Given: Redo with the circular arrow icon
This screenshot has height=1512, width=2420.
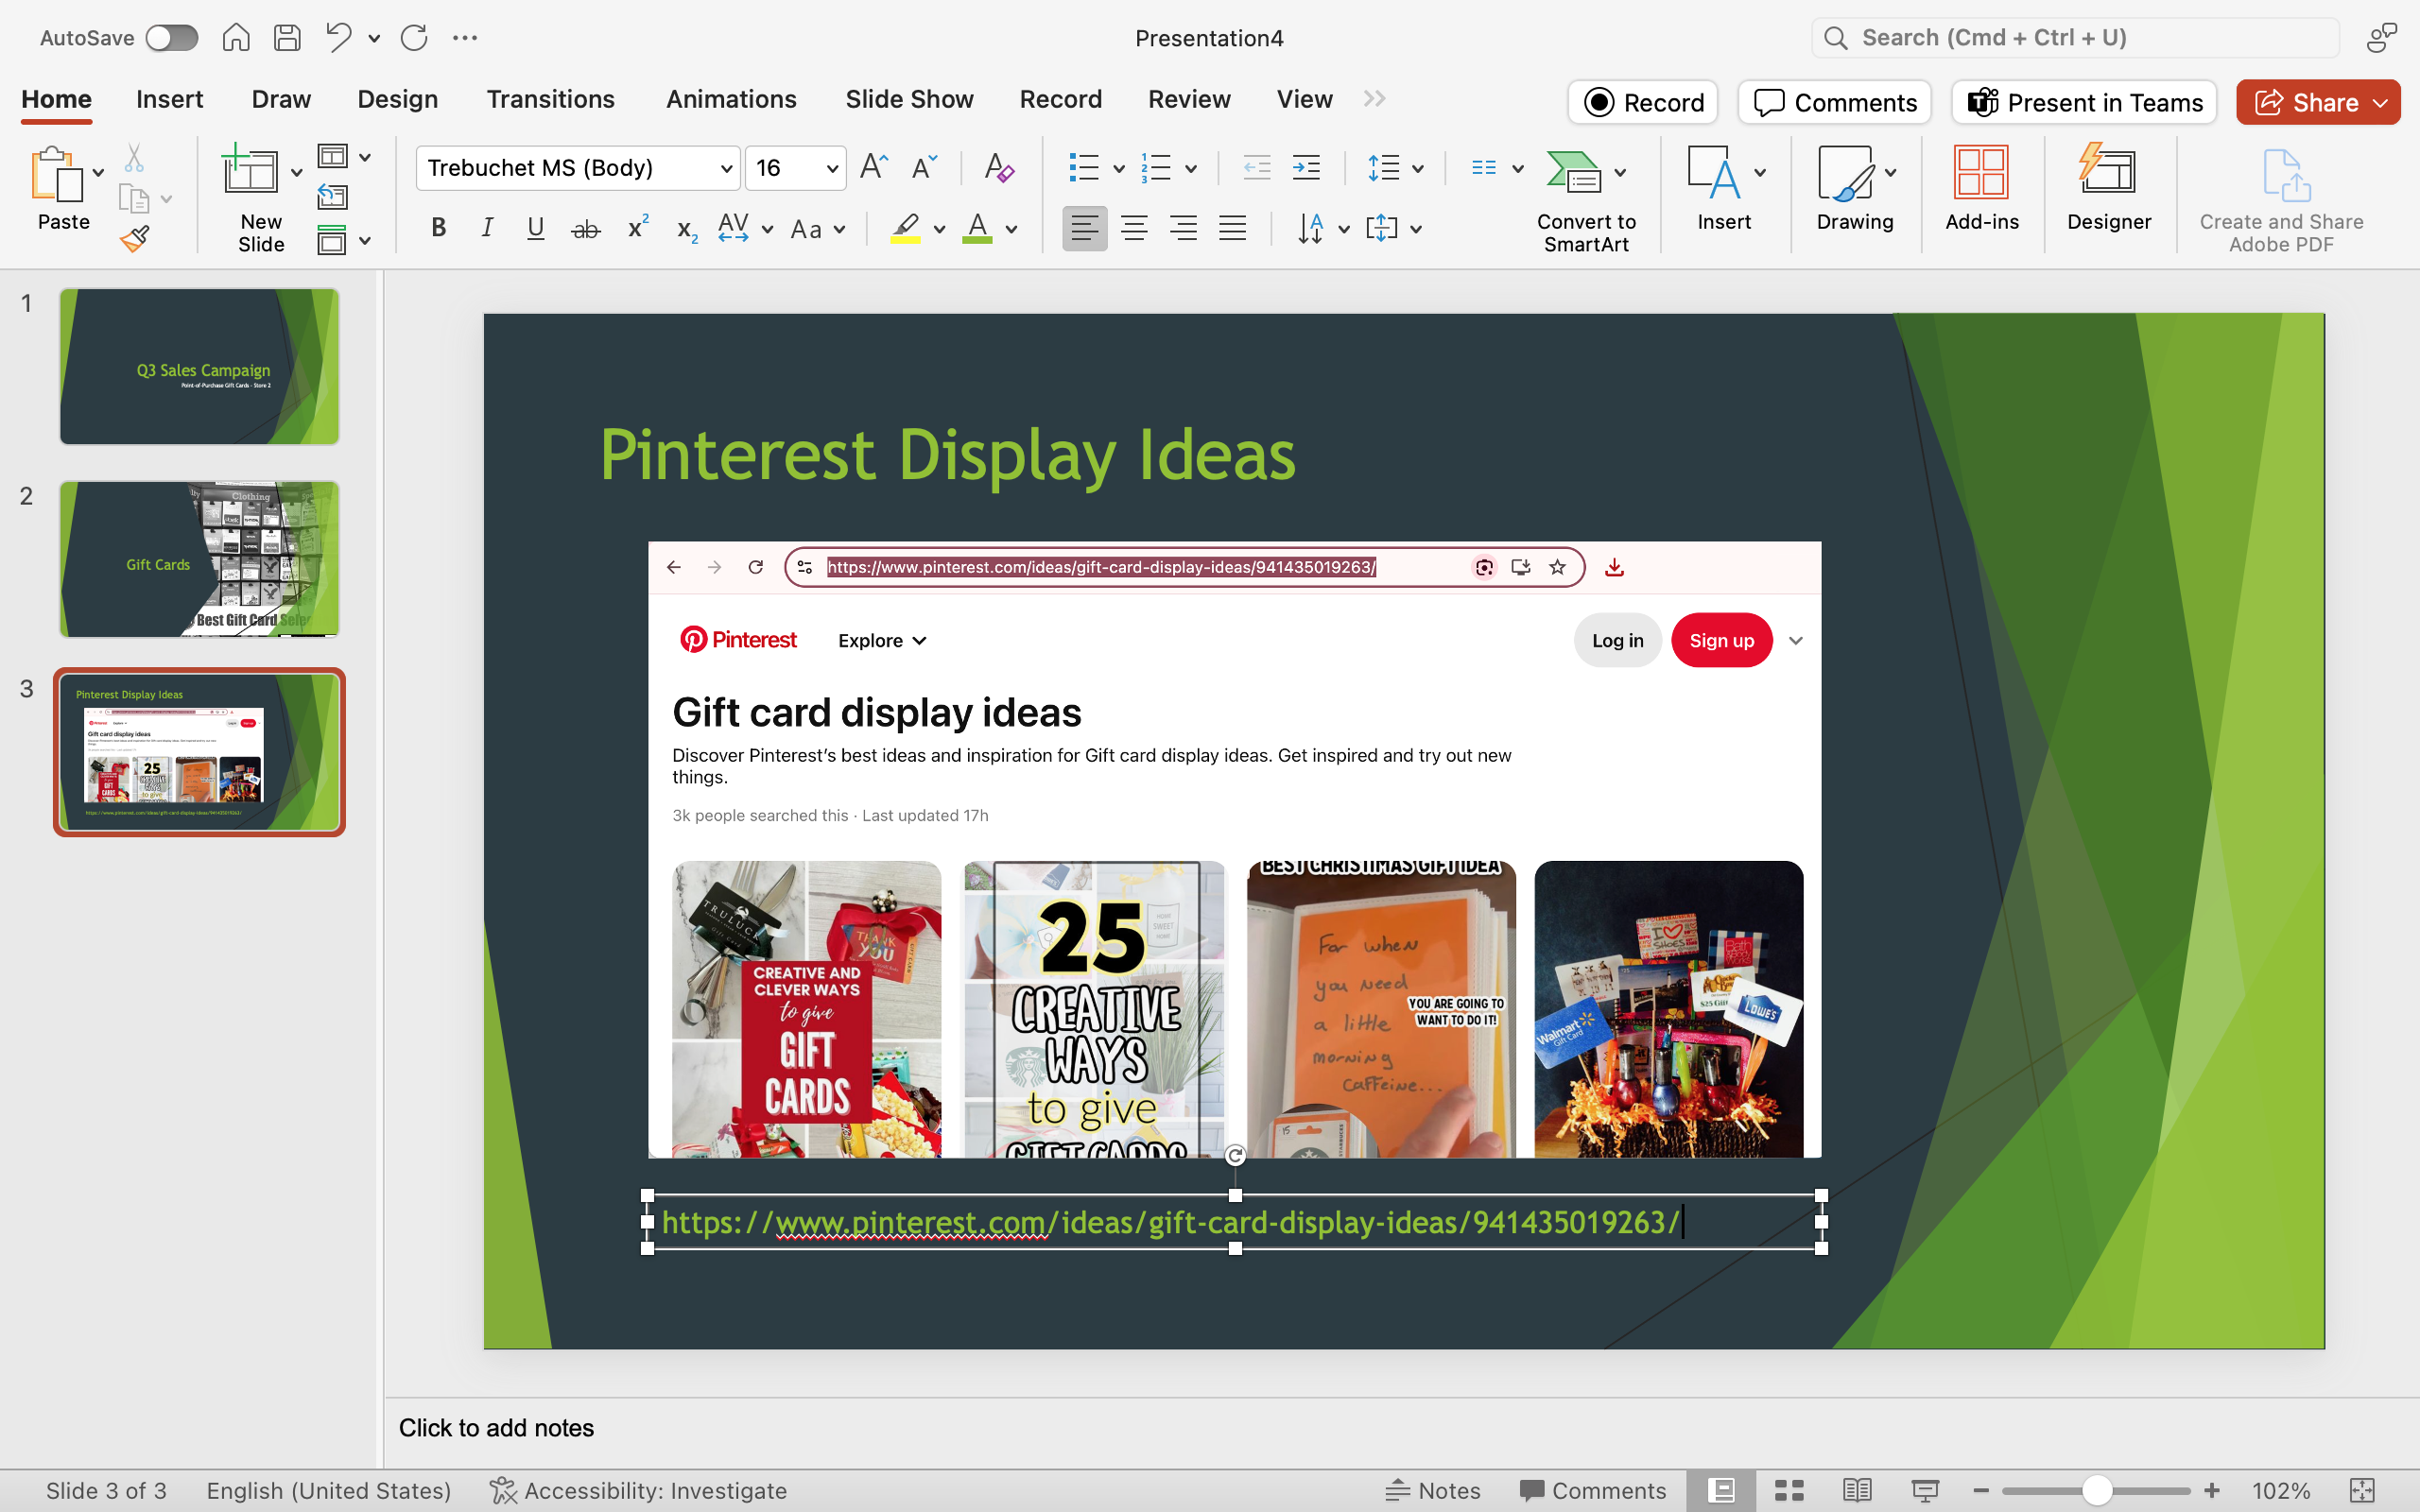Looking at the screenshot, I should coord(414,38).
